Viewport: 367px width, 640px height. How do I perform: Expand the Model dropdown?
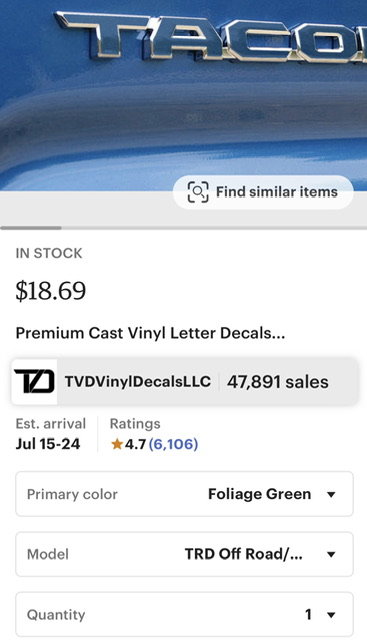[184, 554]
